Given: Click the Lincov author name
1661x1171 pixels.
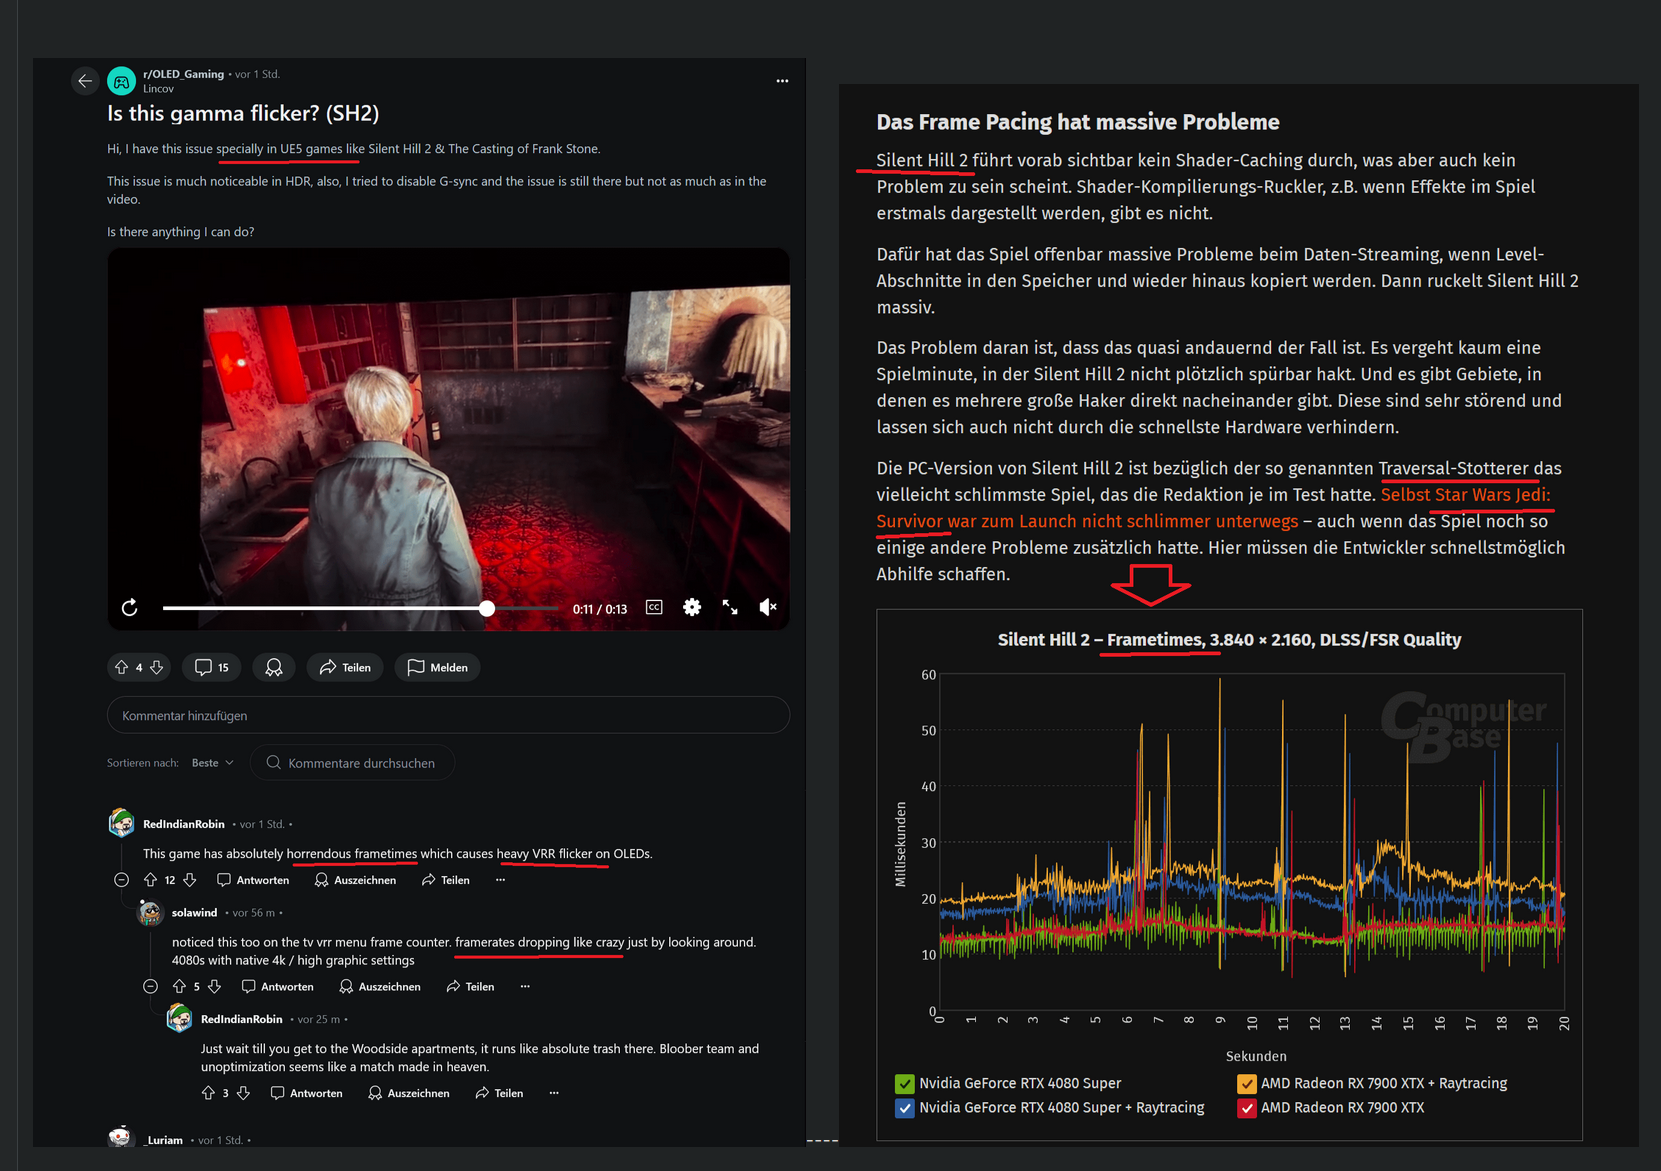Looking at the screenshot, I should pyautogui.click(x=158, y=89).
